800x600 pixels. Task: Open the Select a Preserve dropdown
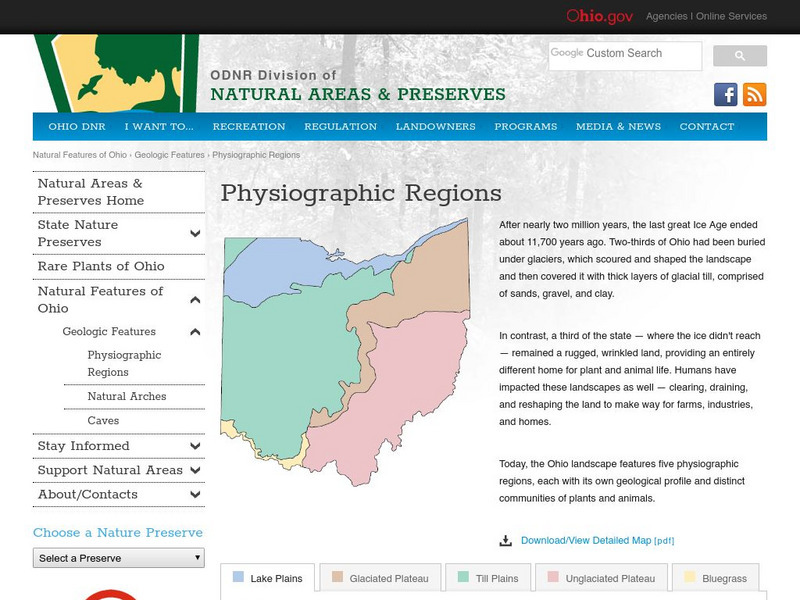pos(118,559)
